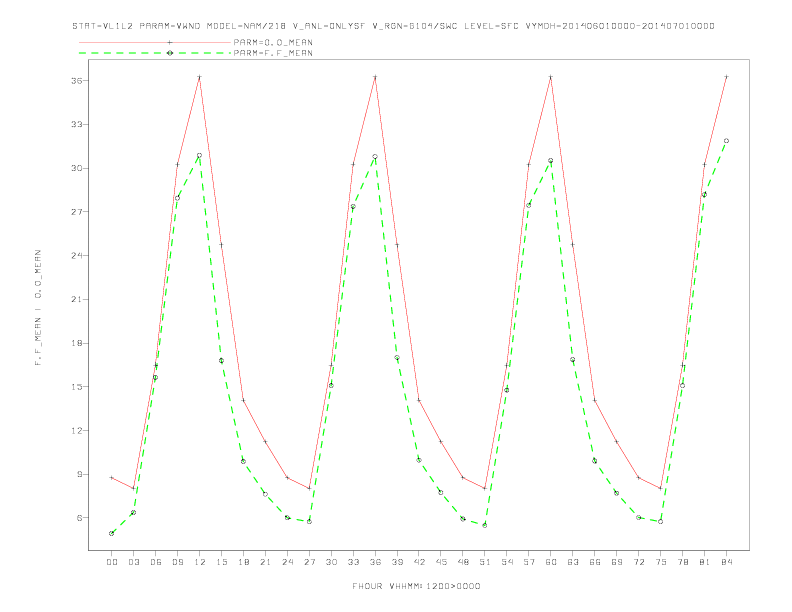The image size is (792, 612).
Task: Click x-axis forecast hour label 45
Action: click(x=441, y=562)
